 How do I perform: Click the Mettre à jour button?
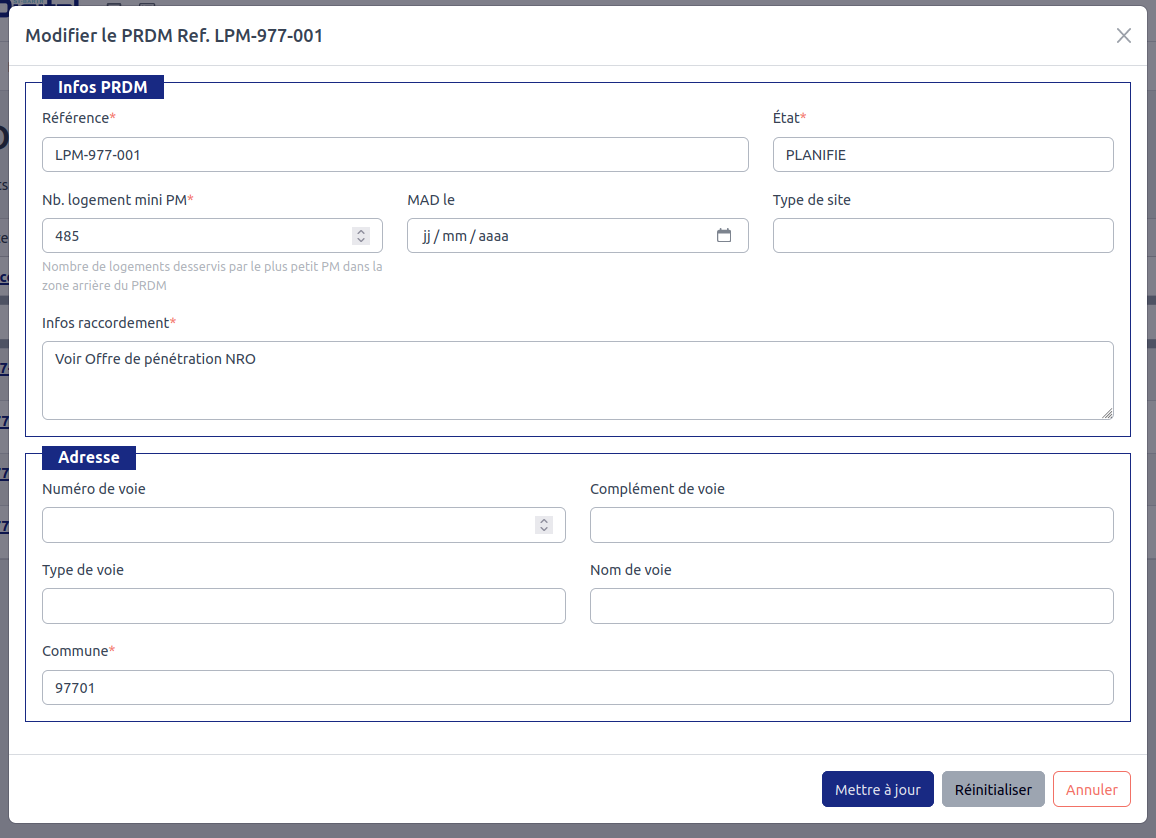[877, 789]
